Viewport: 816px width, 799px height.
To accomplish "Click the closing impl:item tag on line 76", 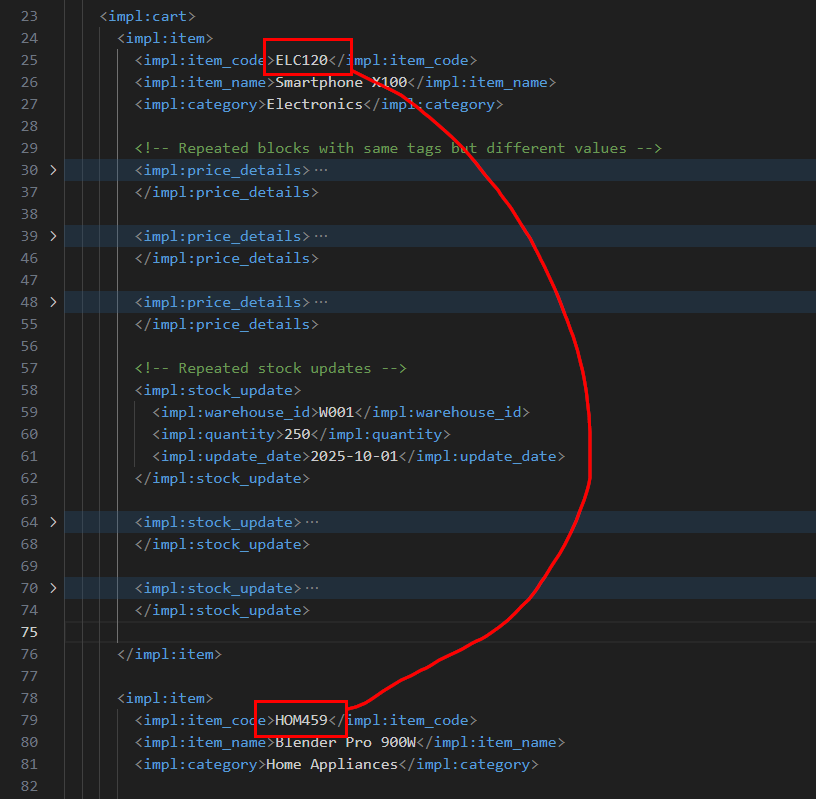I will pos(170,654).
